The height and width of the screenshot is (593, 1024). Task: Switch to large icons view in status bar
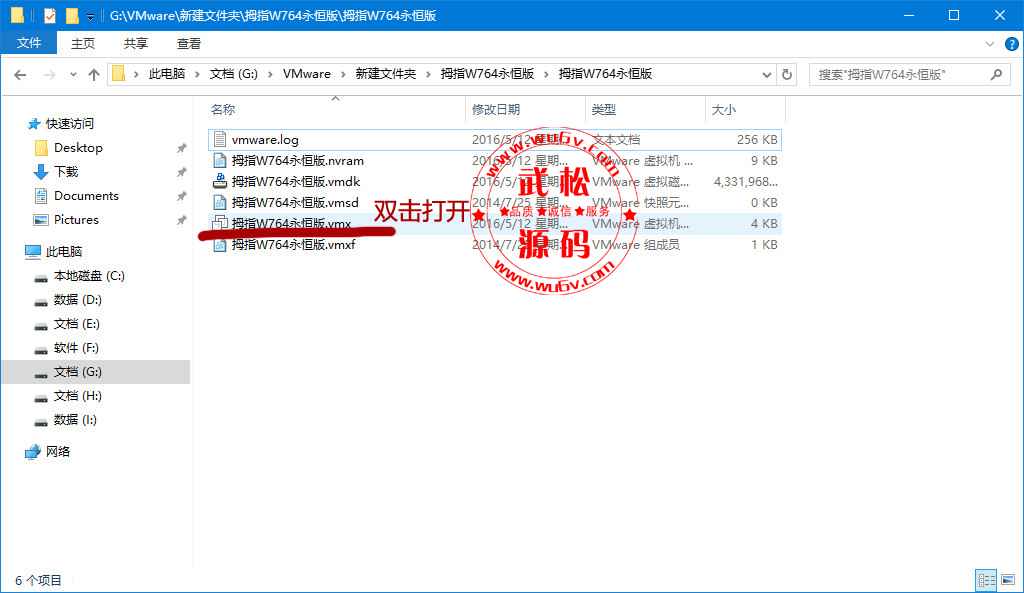pyautogui.click(x=1008, y=580)
